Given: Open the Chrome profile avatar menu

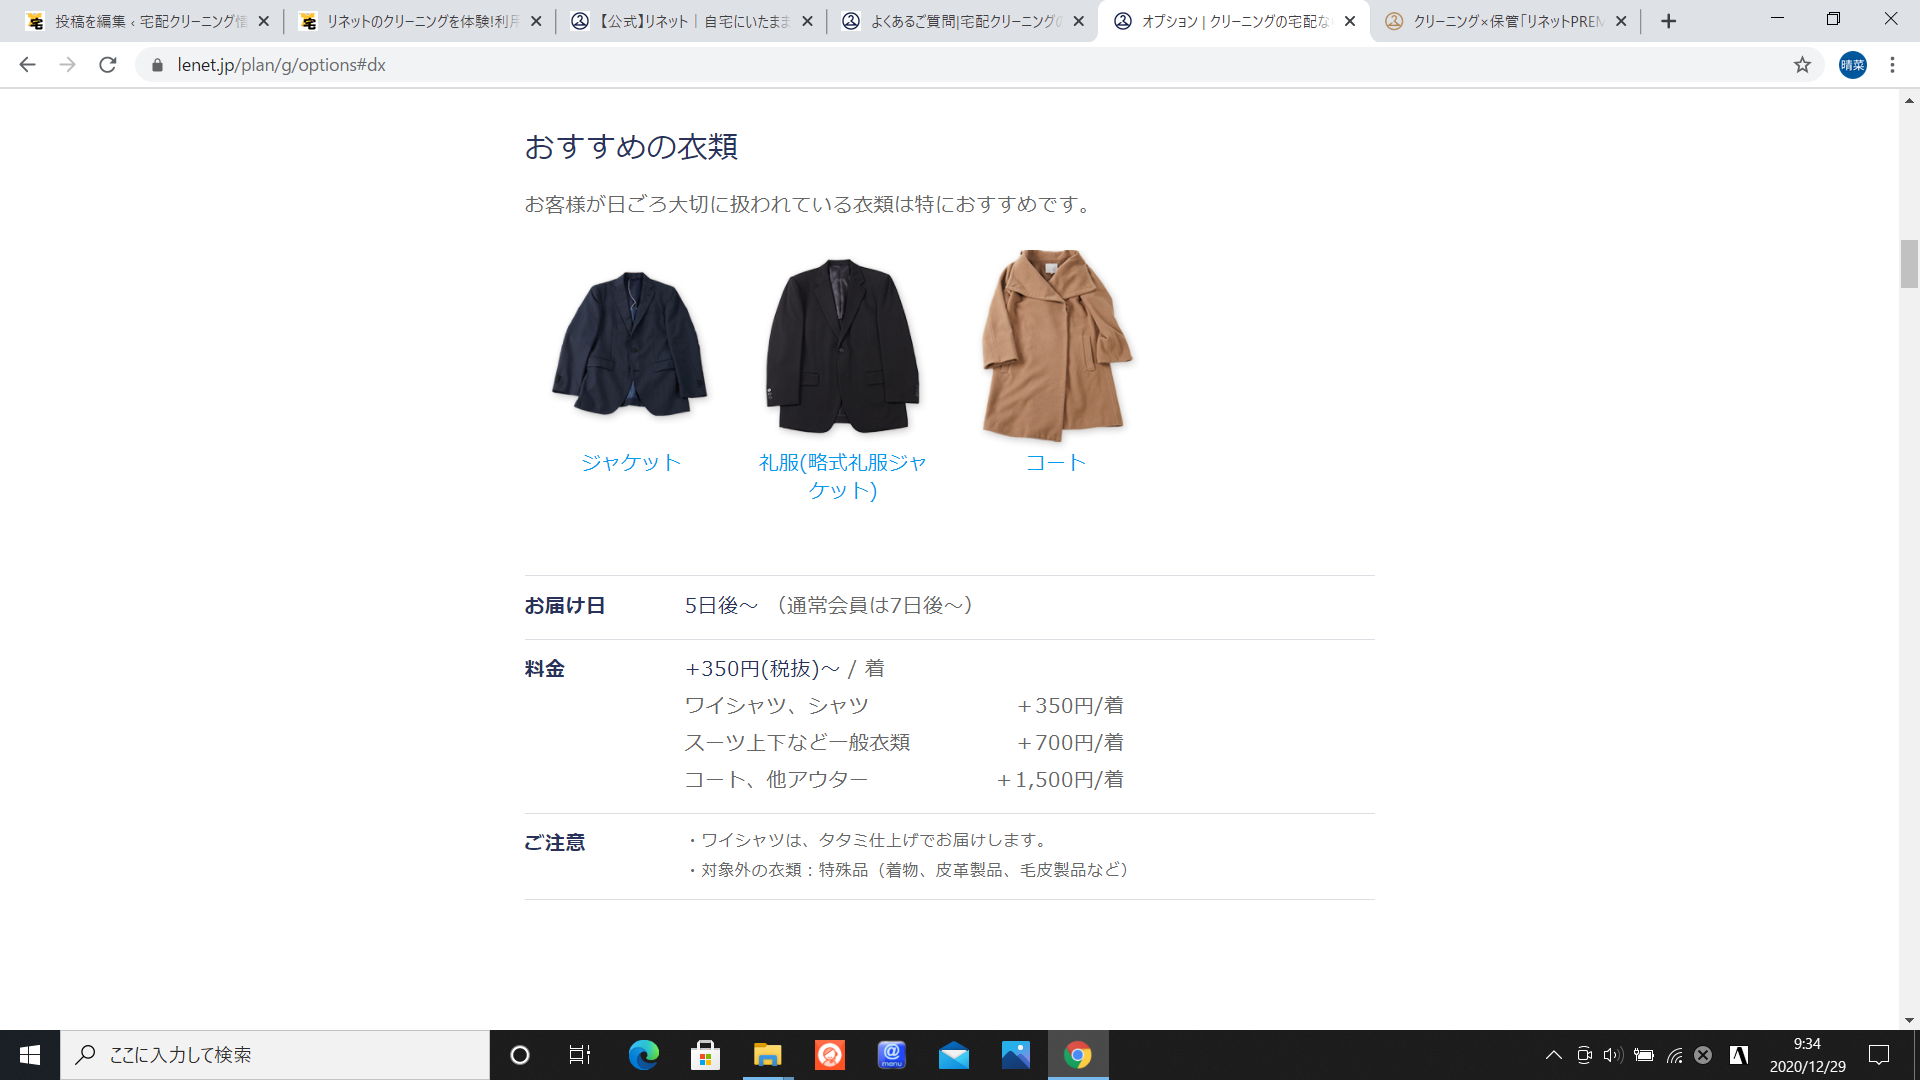Looking at the screenshot, I should click(1852, 65).
